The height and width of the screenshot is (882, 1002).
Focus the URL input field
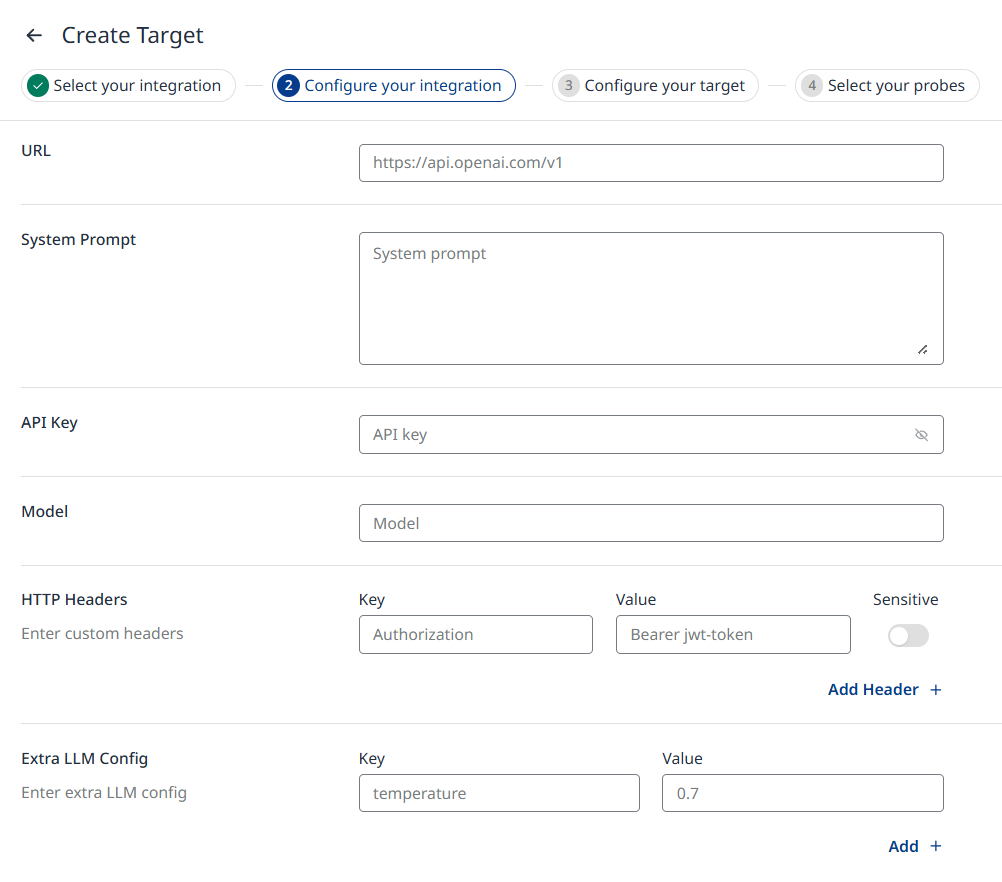pos(650,163)
